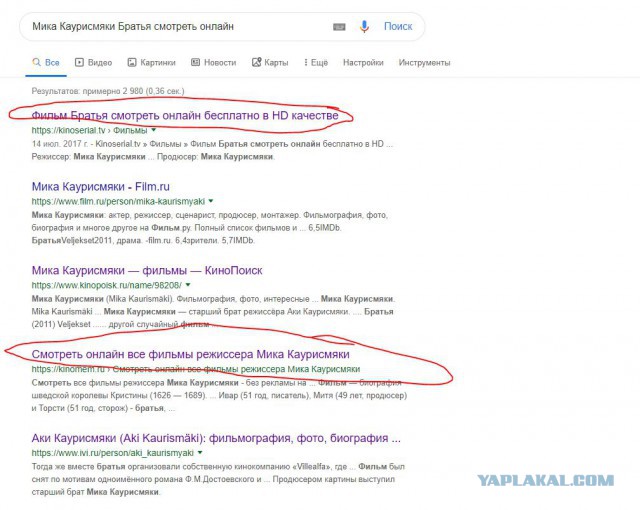This screenshot has width=640, height=510.
Task: Click the three-dots icon beside Ещё
Action: tap(306, 62)
